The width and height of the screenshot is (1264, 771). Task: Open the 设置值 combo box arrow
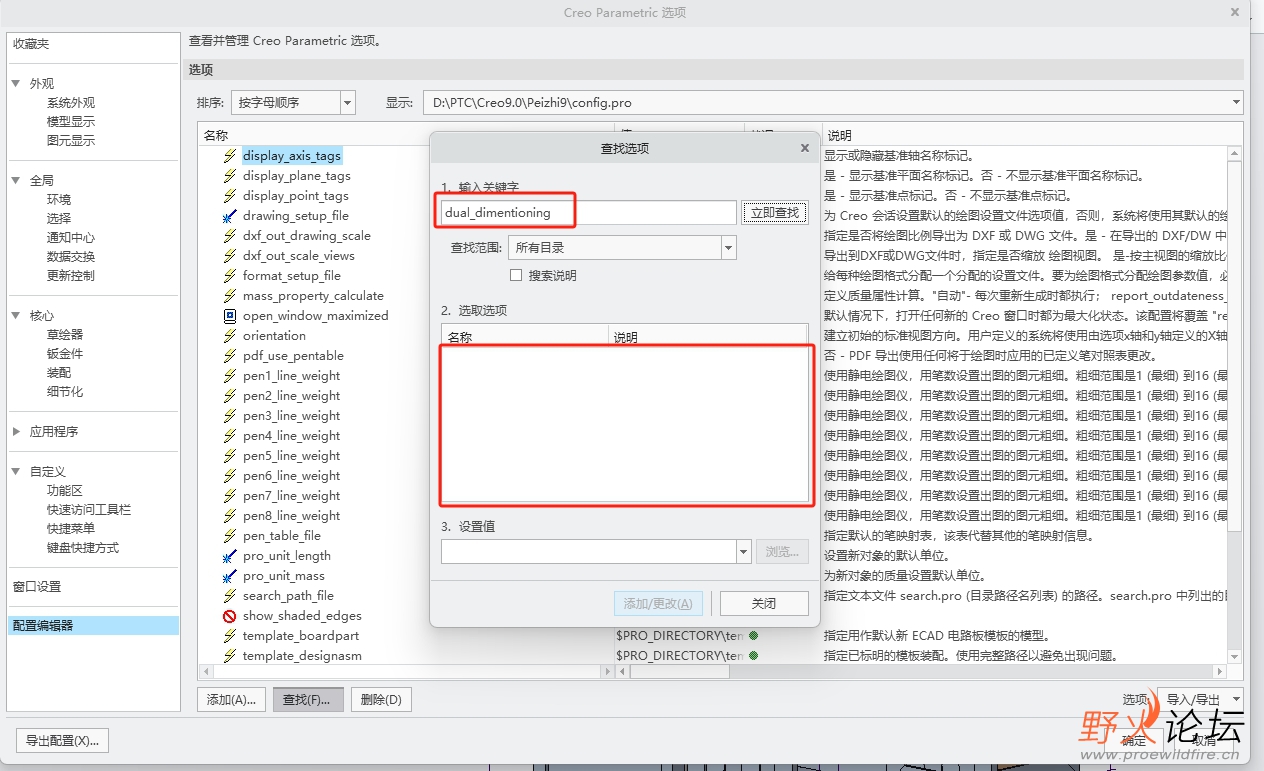pyautogui.click(x=743, y=551)
